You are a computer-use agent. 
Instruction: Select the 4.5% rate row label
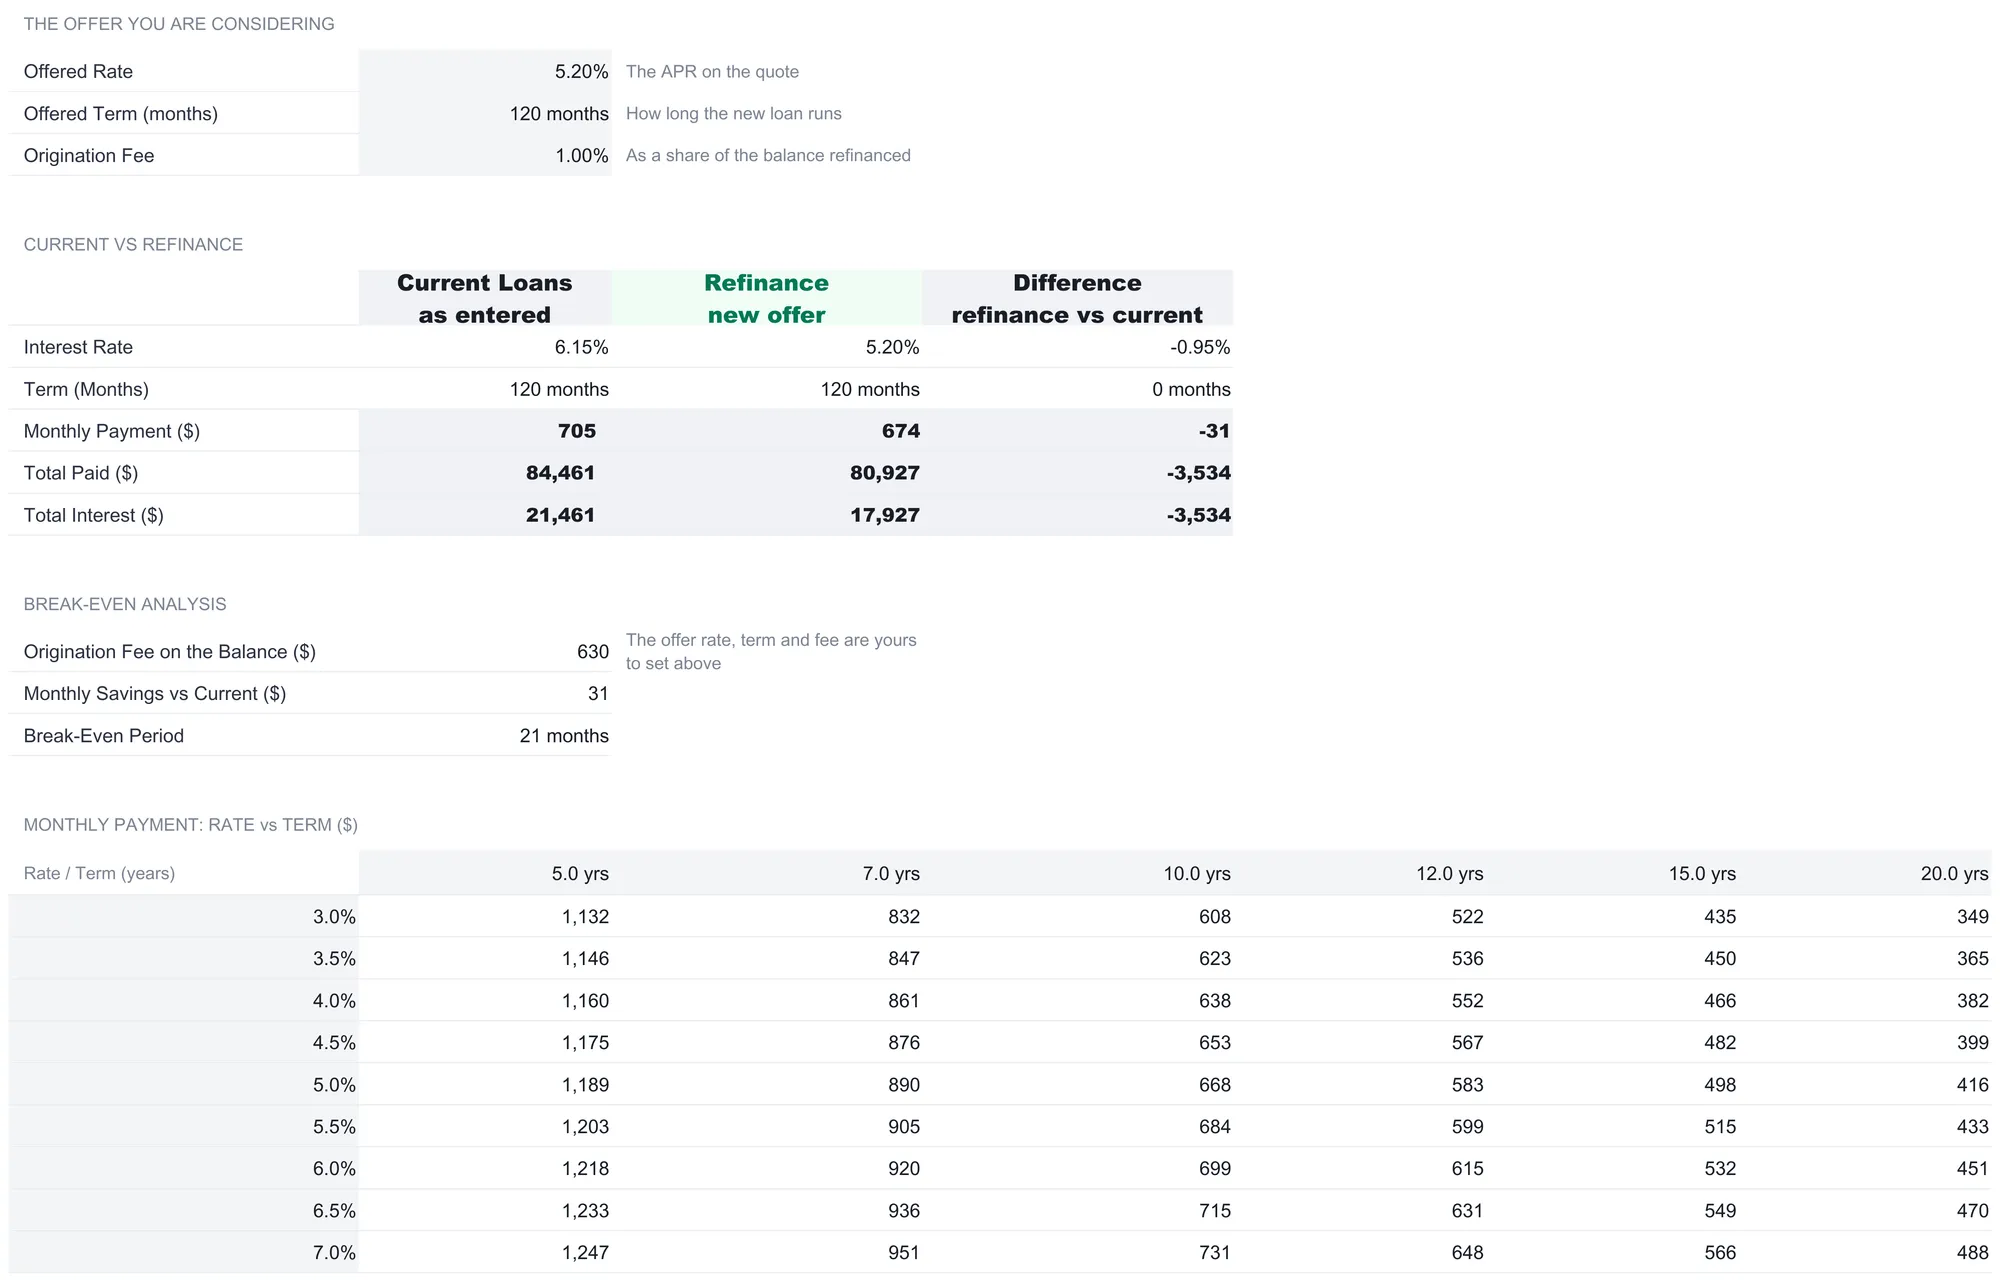click(184, 1042)
